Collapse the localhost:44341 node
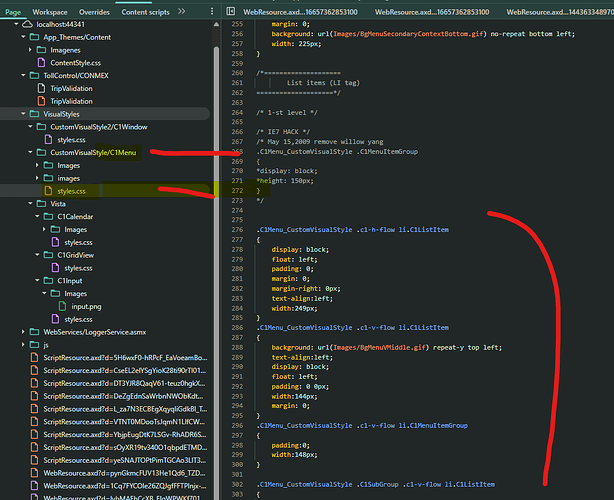This screenshot has width=614, height=500. coord(16,24)
